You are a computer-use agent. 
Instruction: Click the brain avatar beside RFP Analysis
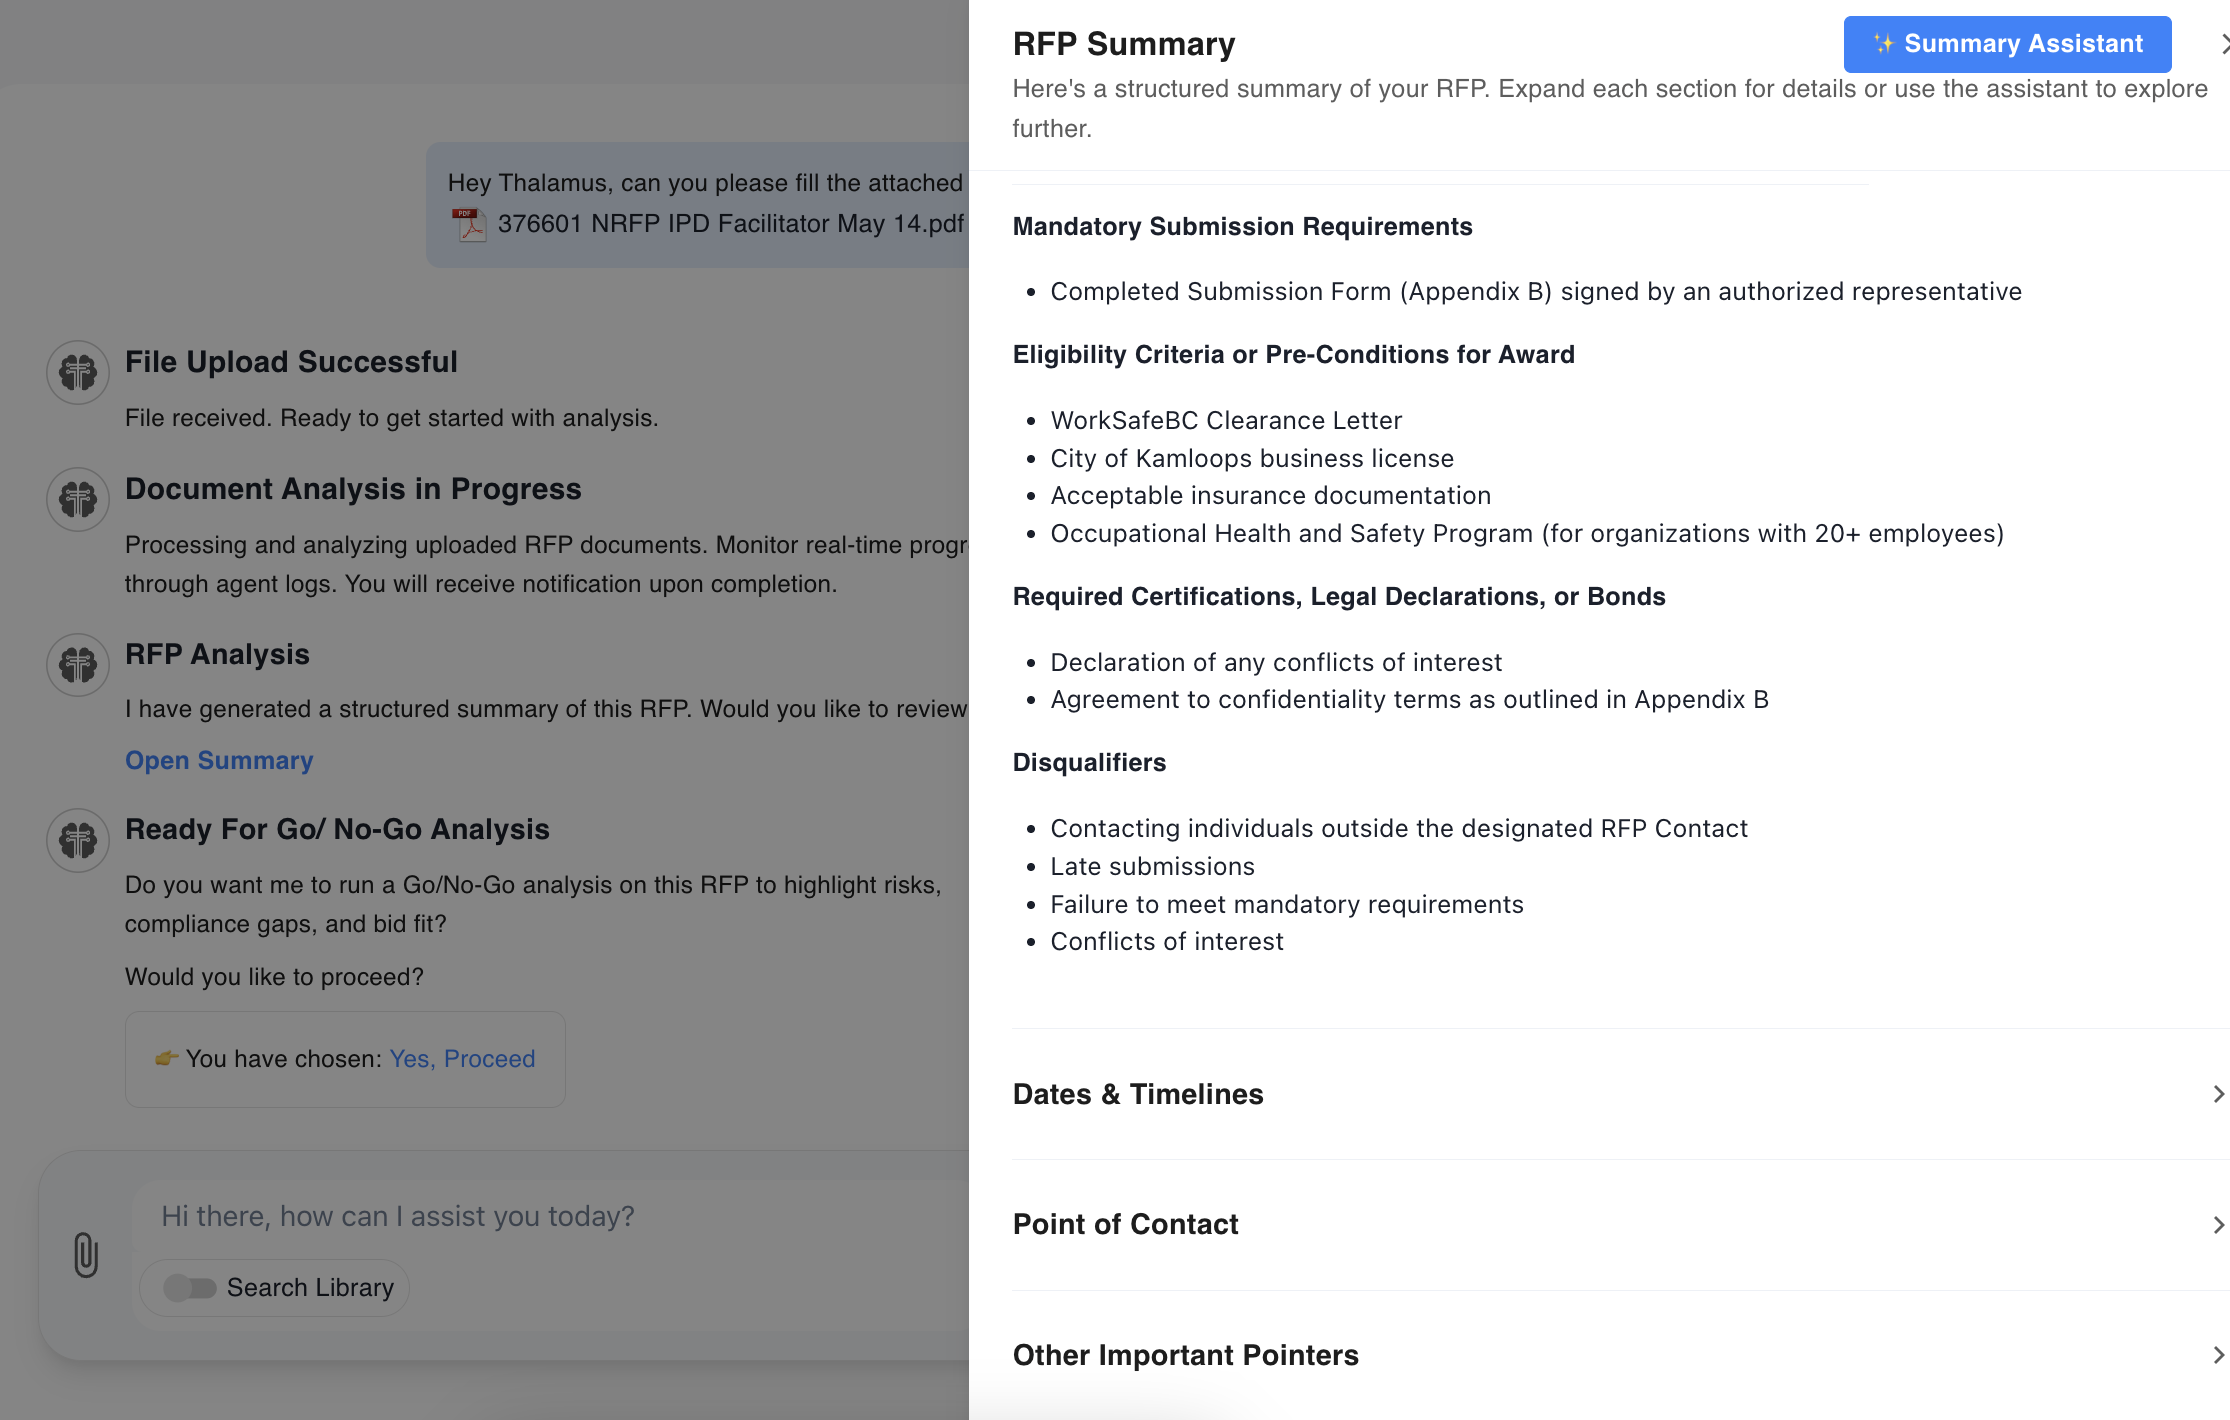pyautogui.click(x=78, y=664)
